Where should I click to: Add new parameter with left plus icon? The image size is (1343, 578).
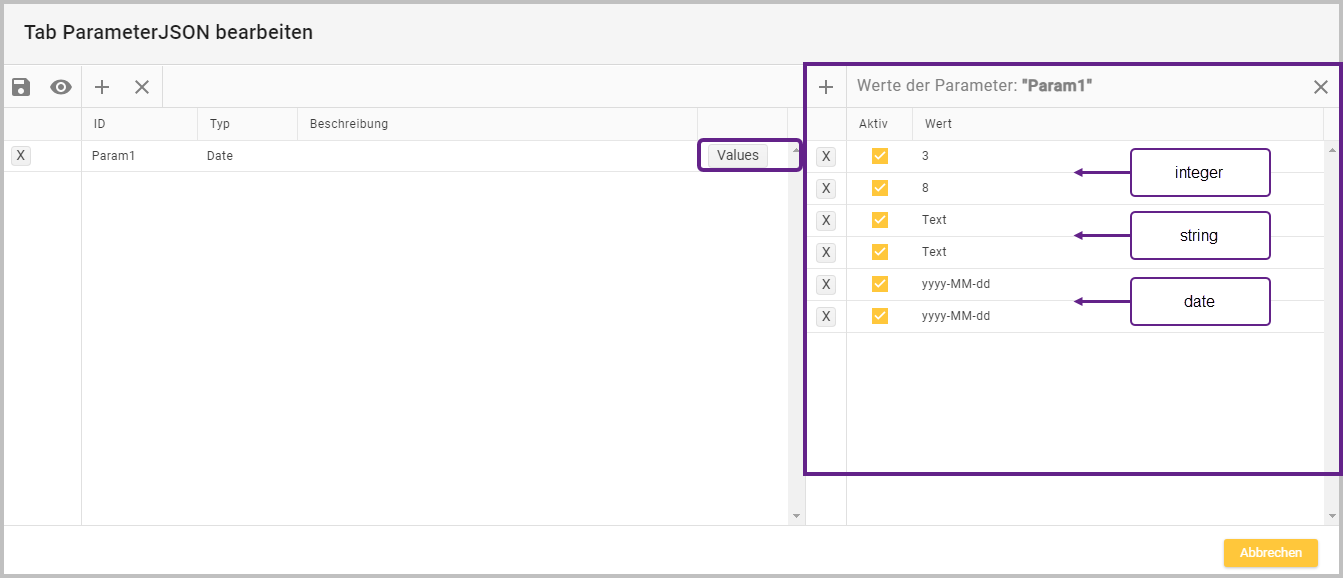(102, 87)
